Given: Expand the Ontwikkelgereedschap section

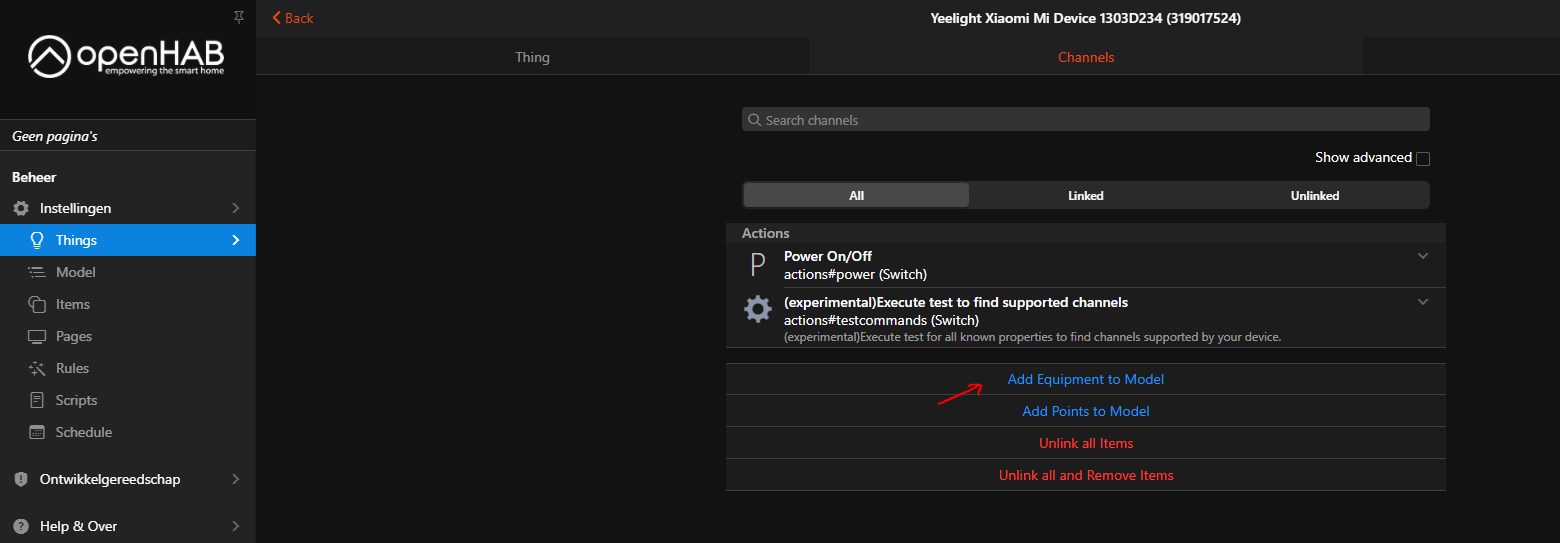Looking at the screenshot, I should coord(236,479).
